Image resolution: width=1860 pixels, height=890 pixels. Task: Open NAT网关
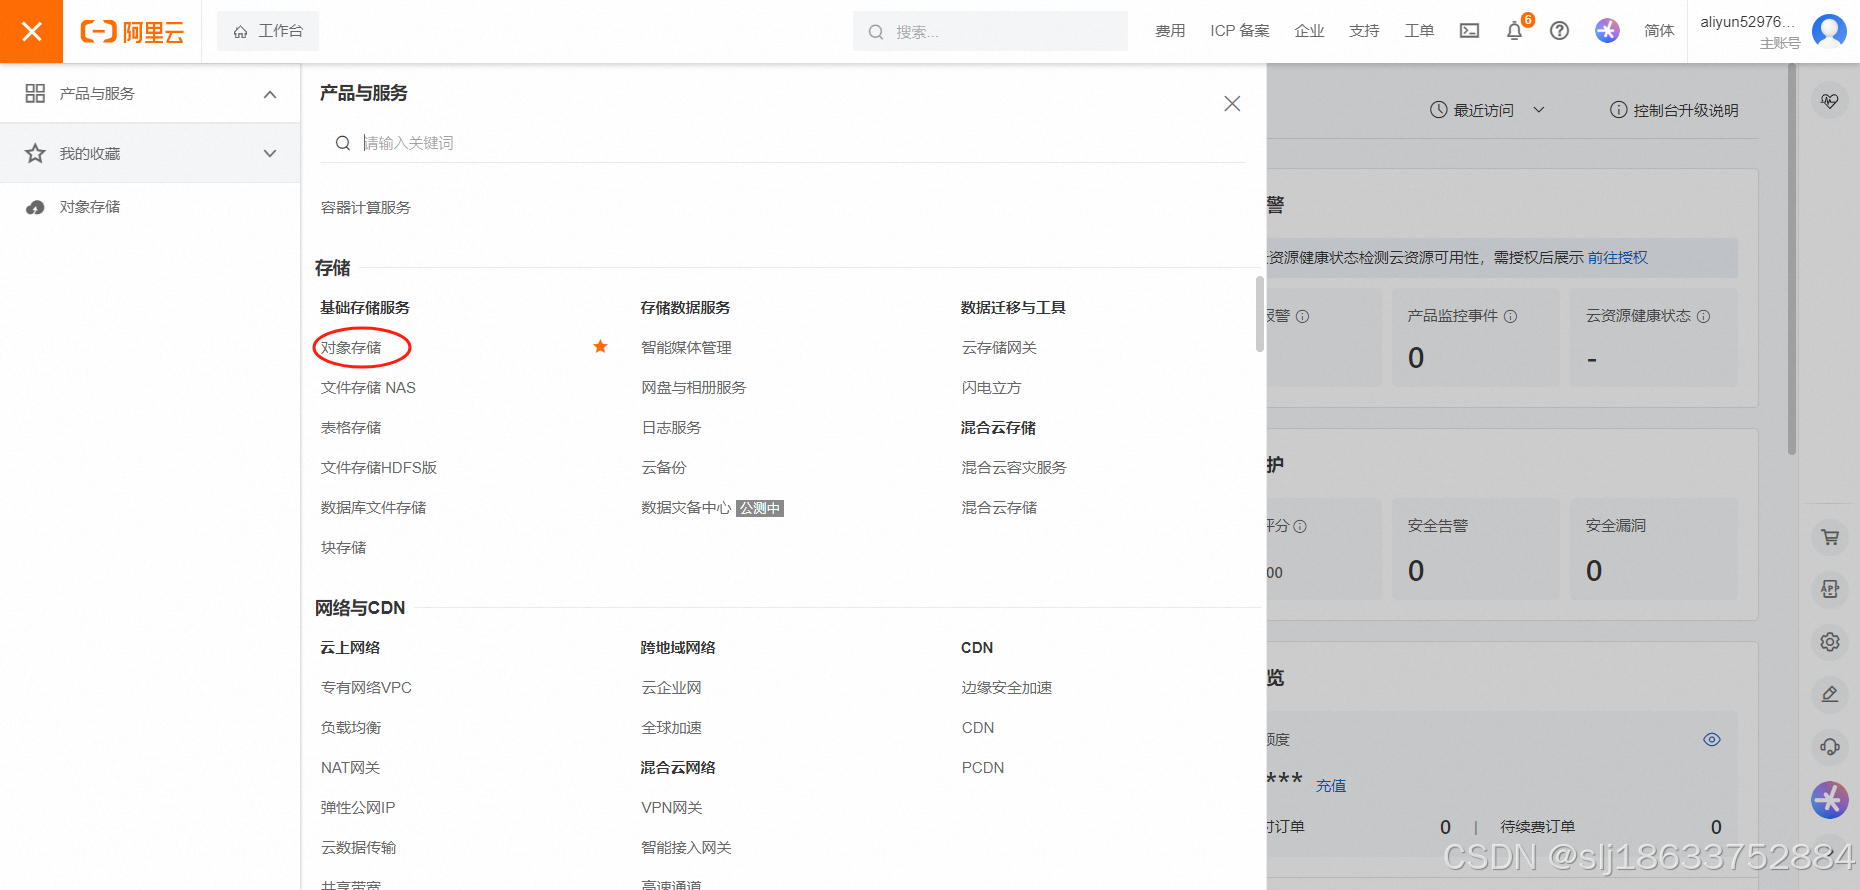point(350,768)
